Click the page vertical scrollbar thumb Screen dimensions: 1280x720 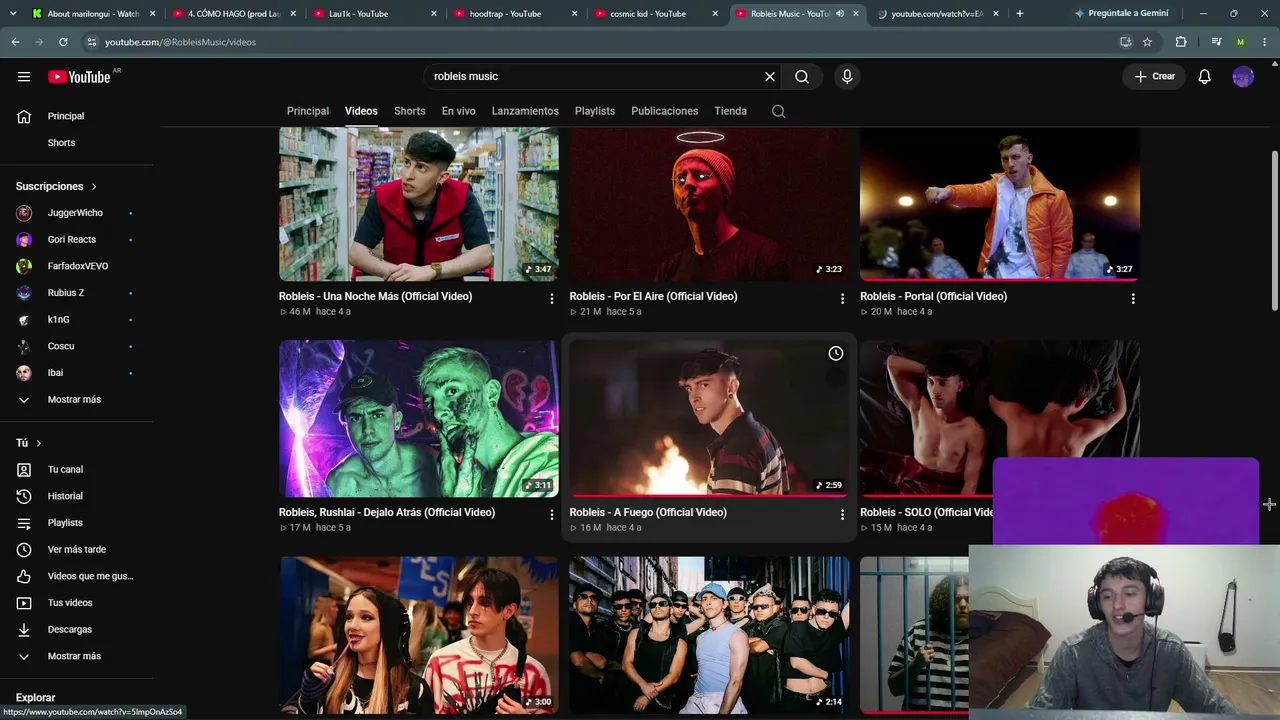1274,230
